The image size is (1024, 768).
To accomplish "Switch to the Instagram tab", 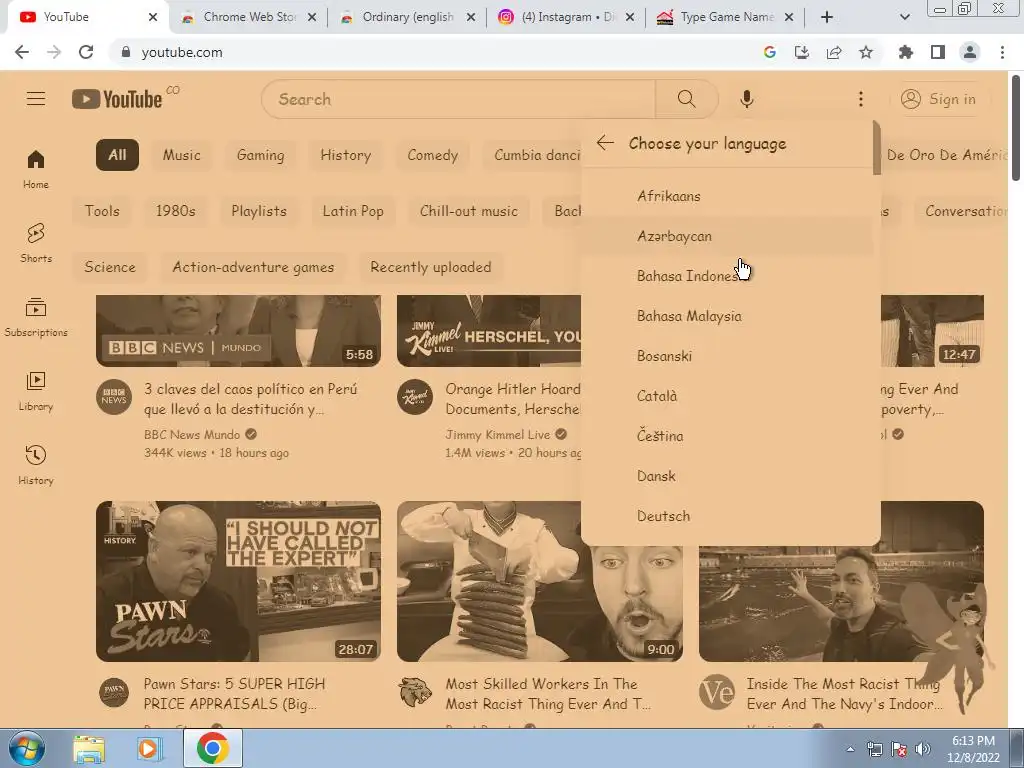I will point(566,17).
